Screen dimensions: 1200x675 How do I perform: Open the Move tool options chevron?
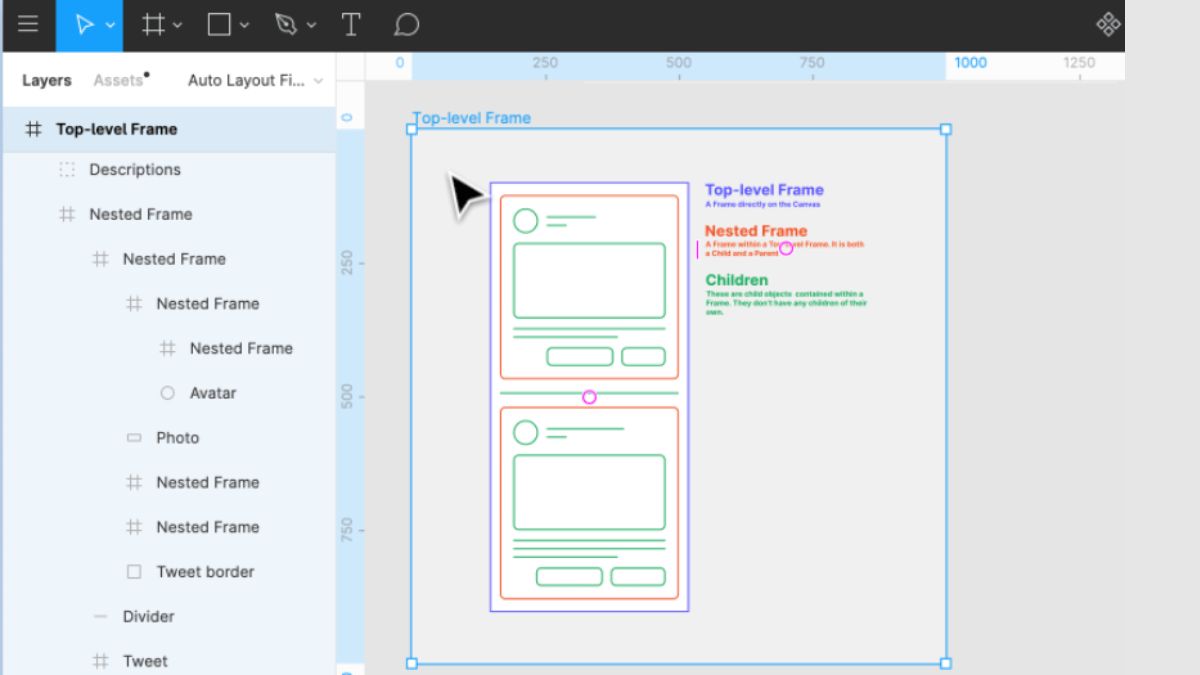pos(110,26)
